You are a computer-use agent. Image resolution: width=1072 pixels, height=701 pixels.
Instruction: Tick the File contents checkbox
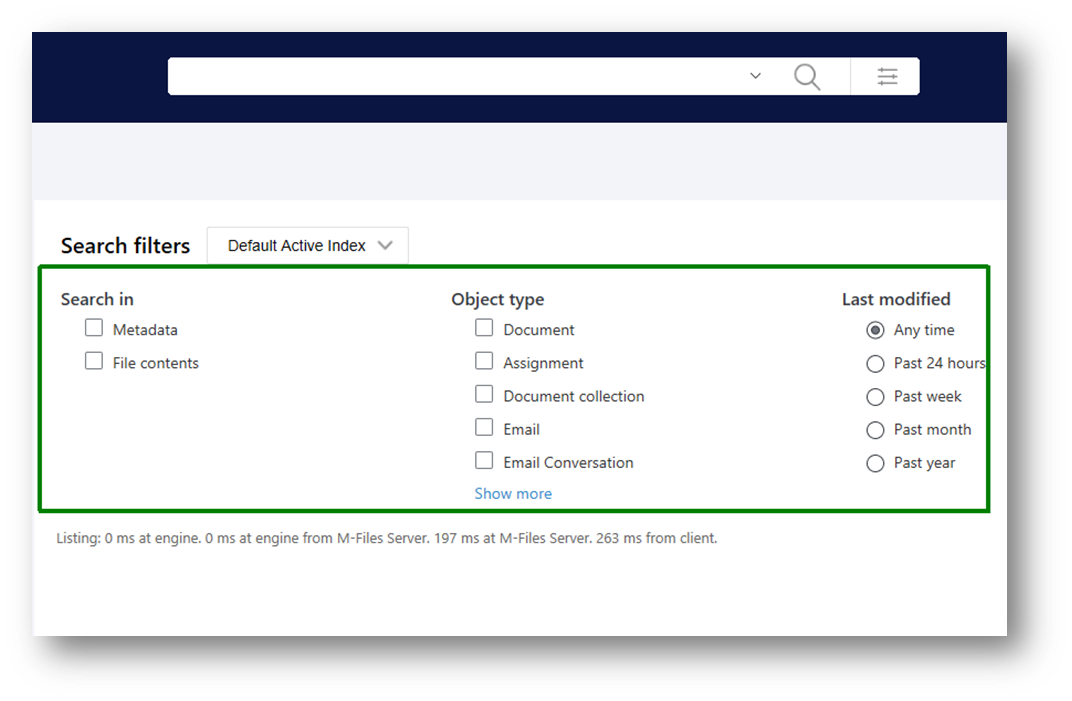94,361
